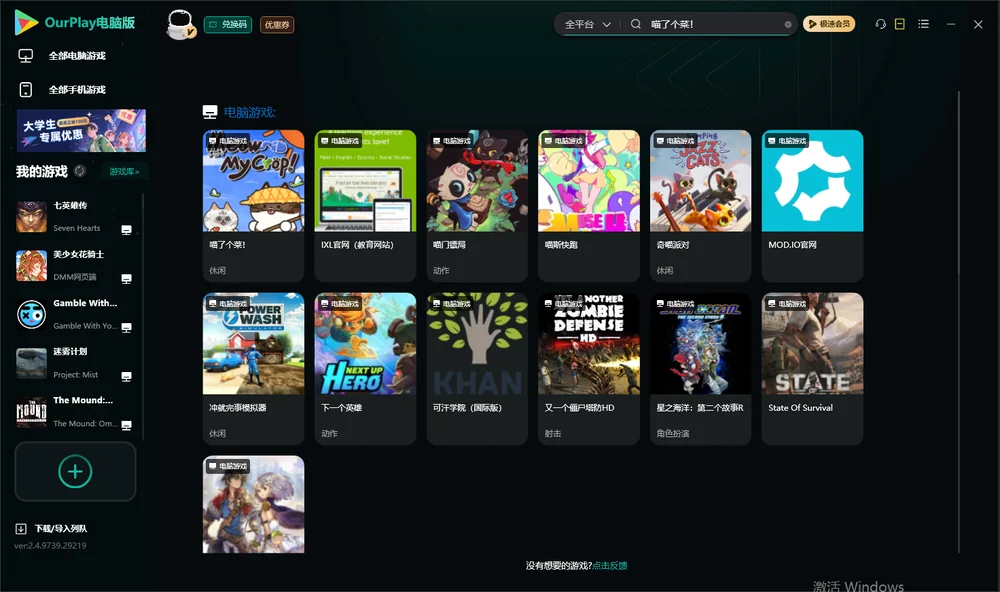Screen dimensions: 1000x592
Task: Select 七英雄传 text in my games
Action: [x=70, y=205]
